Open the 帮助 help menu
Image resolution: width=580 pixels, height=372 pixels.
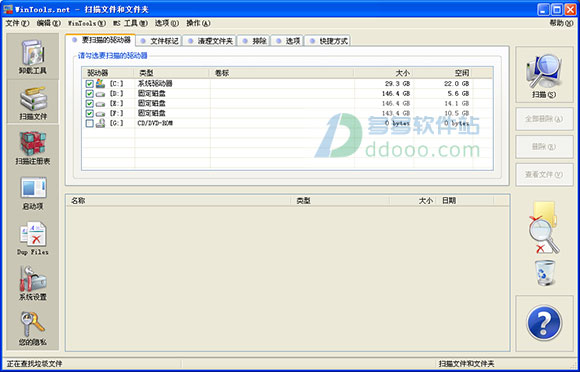tap(561, 23)
